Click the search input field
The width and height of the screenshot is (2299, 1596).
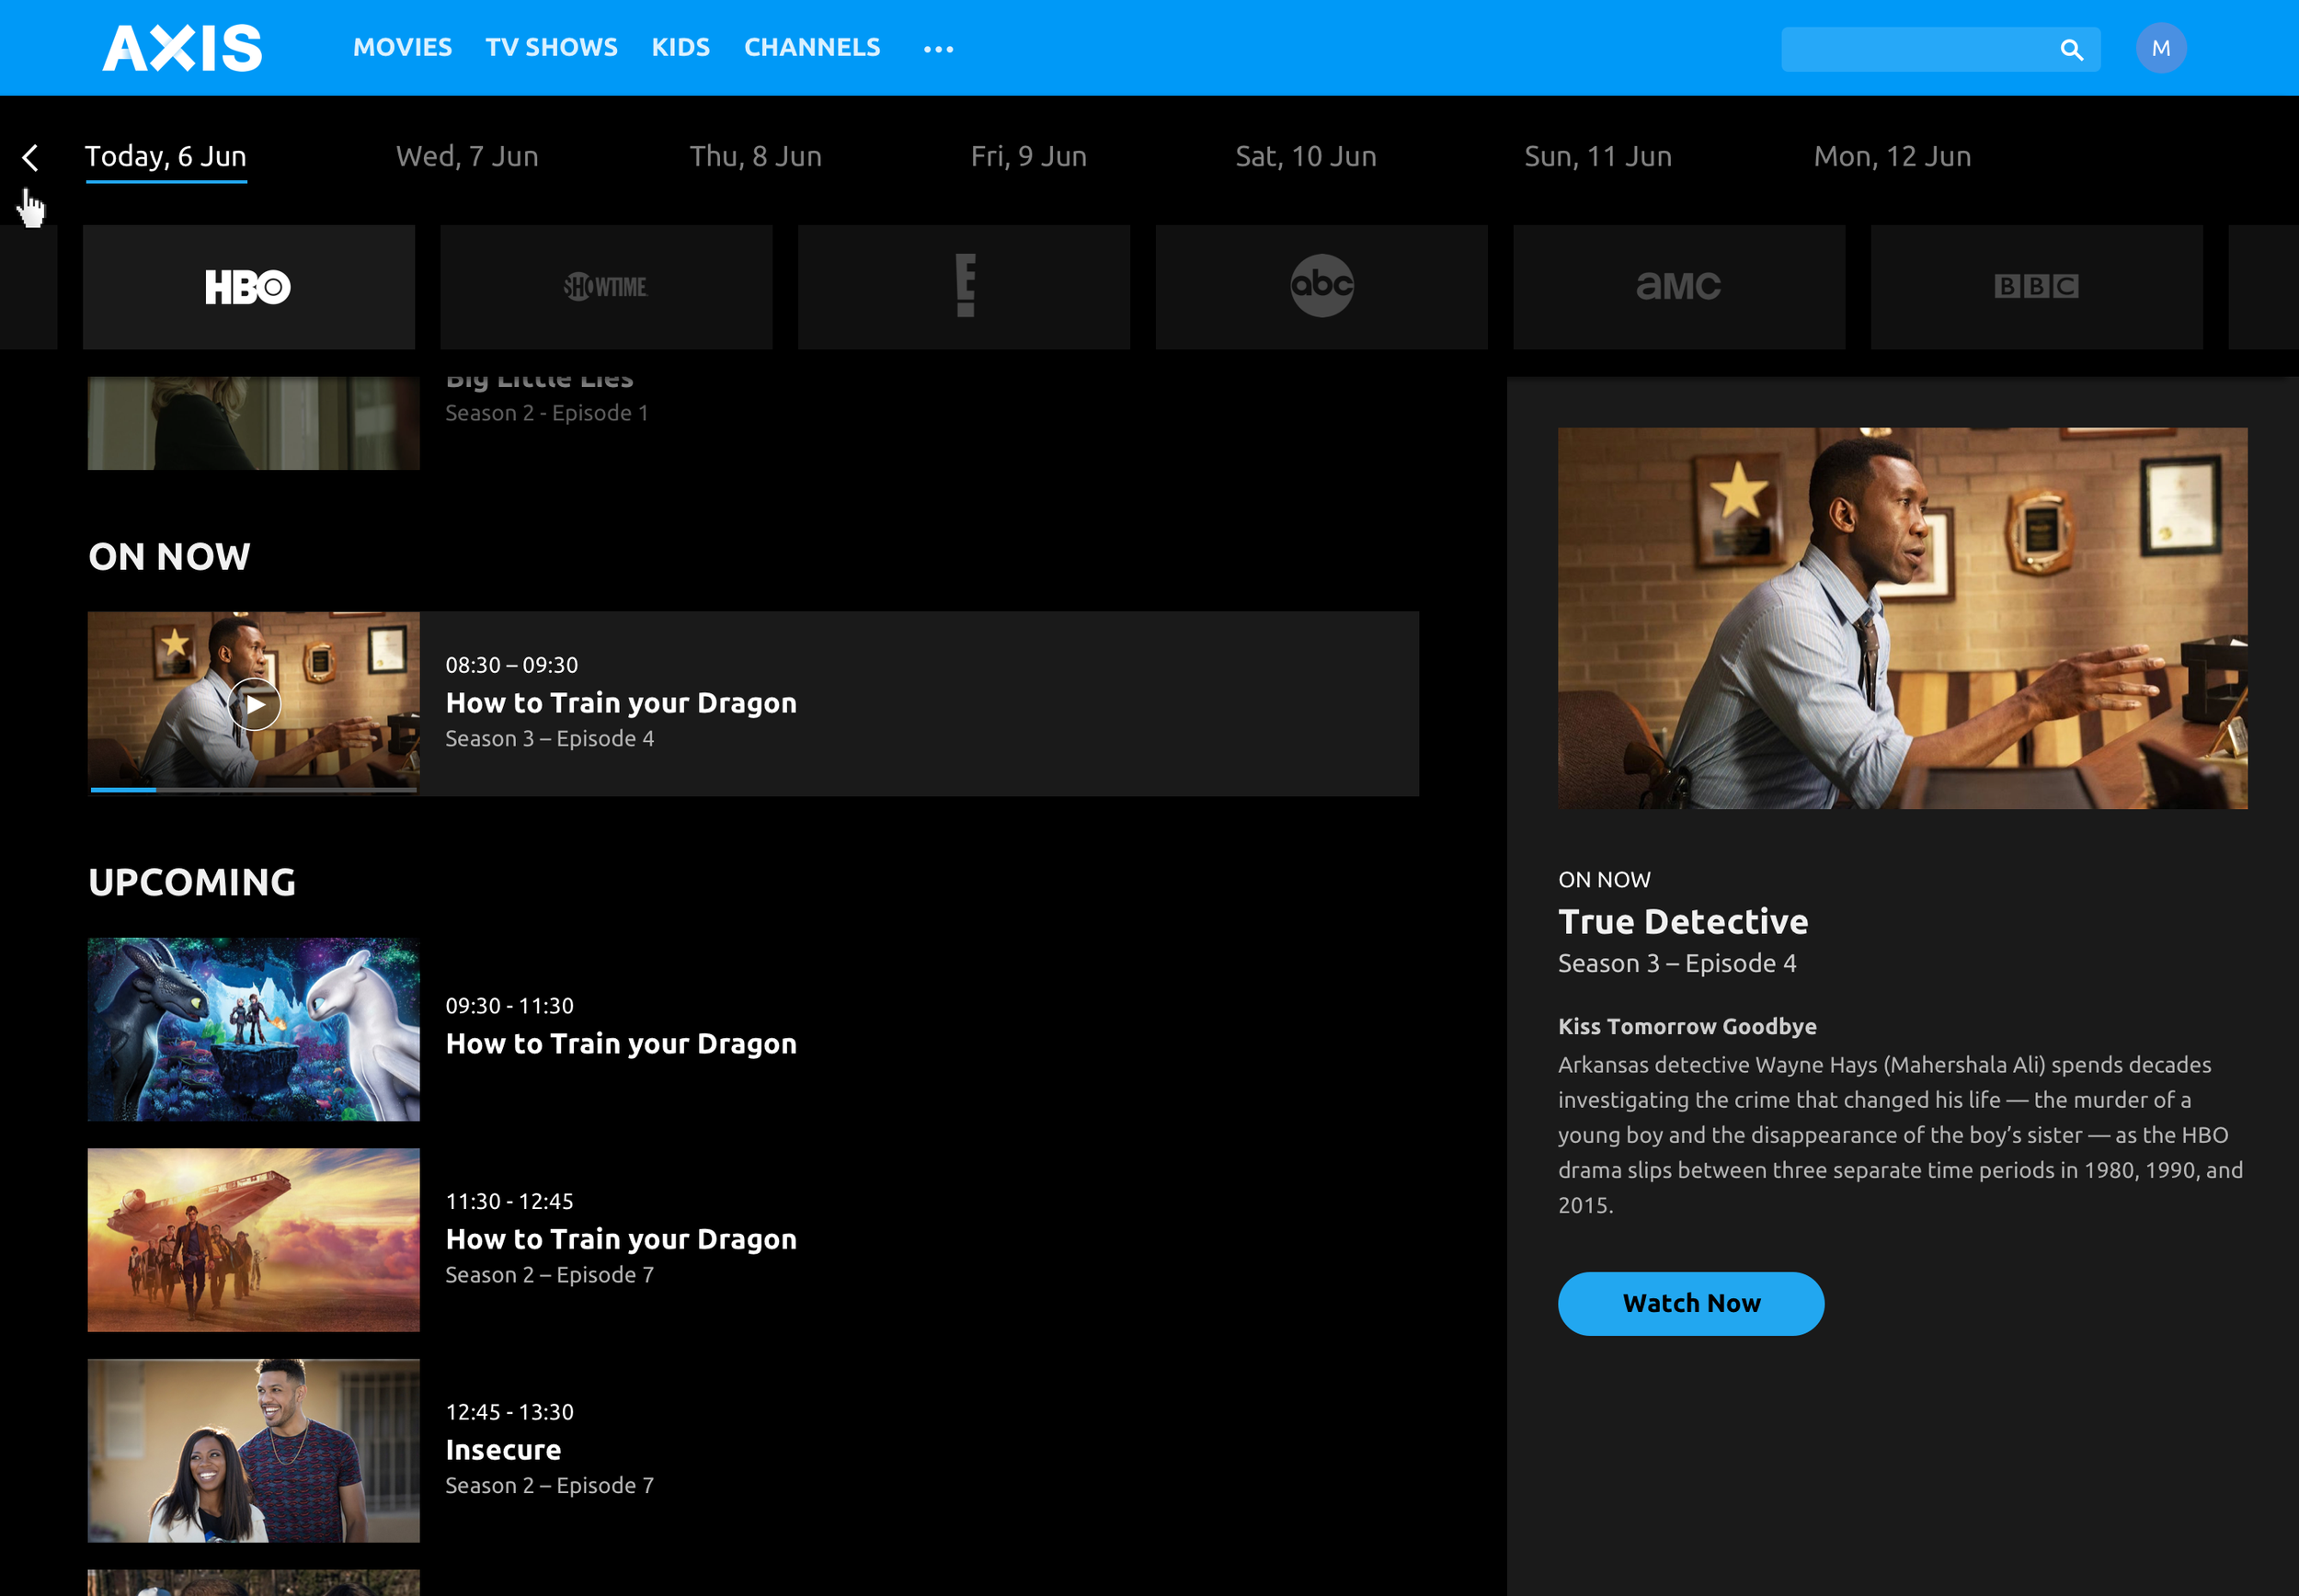[x=1940, y=49]
